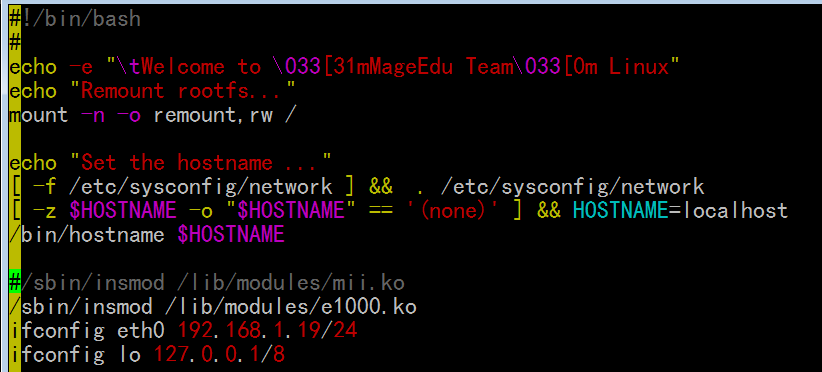The width and height of the screenshot is (822, 372).
Task: Click the commented mii.ko insmod line
Action: click(207, 283)
